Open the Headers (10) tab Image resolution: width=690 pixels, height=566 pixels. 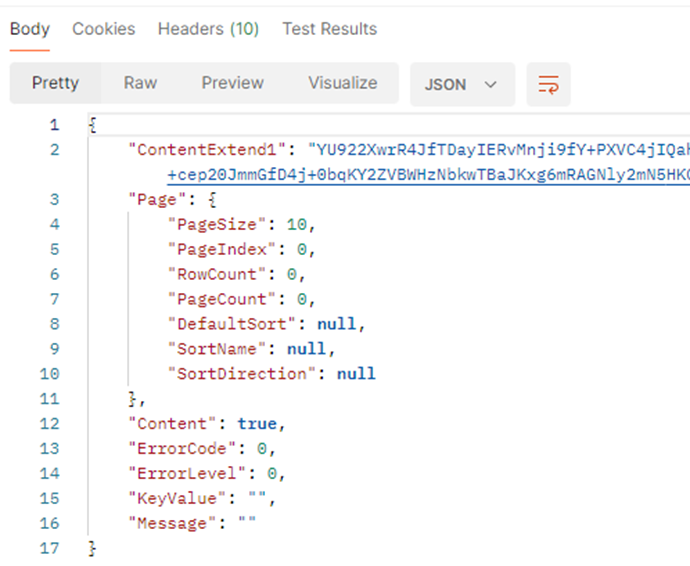(x=208, y=29)
